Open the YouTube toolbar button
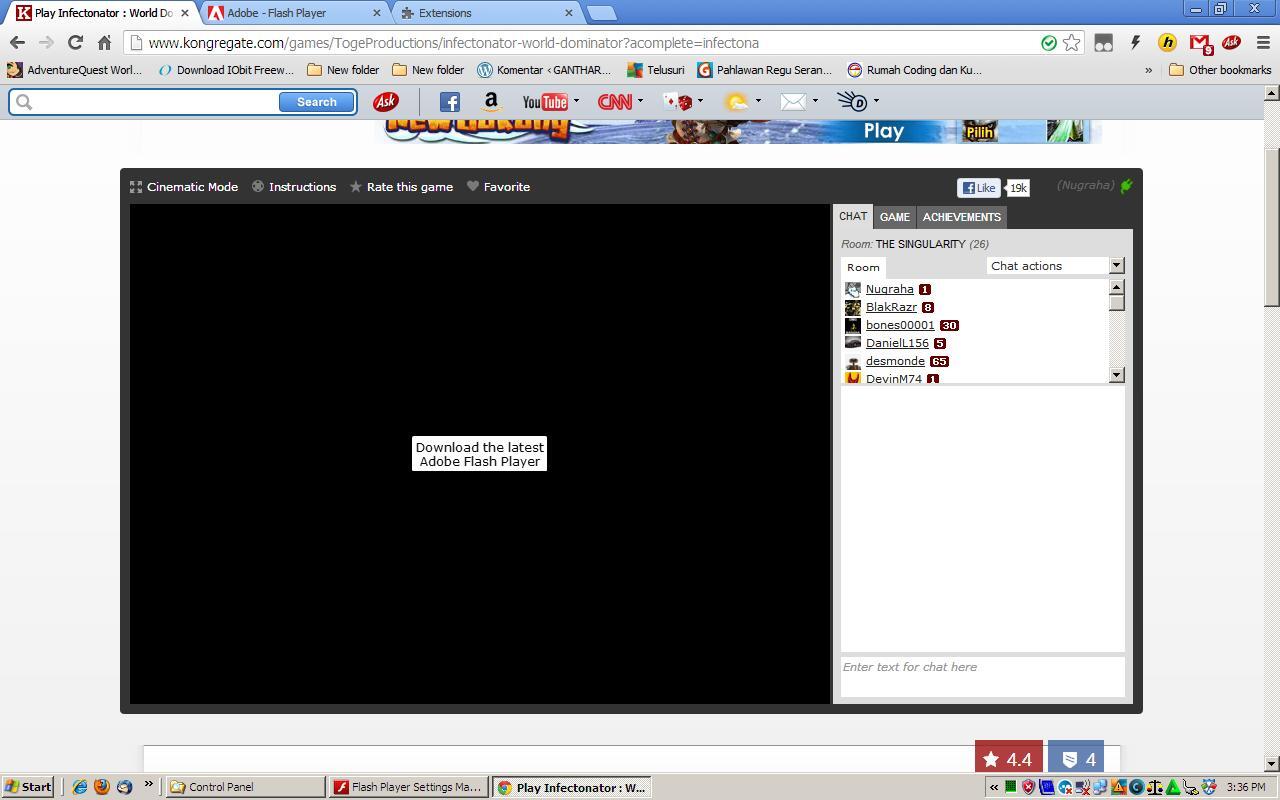1280x800 pixels. (545, 101)
